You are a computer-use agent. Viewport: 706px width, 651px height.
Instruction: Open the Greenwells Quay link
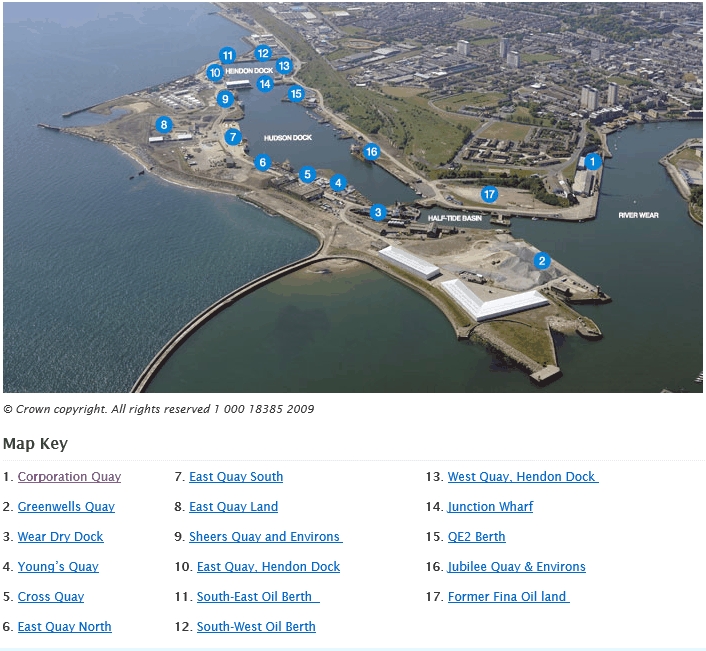[66, 507]
